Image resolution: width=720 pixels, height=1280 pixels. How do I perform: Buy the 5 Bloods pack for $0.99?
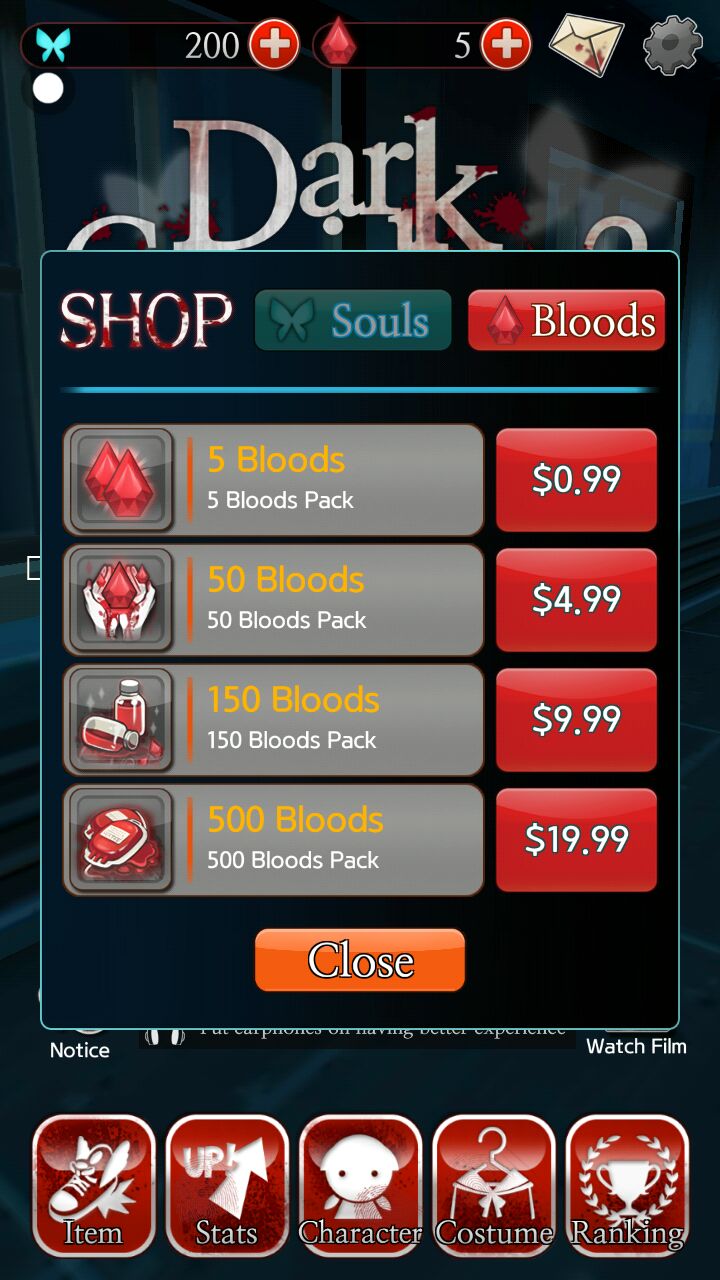(576, 480)
